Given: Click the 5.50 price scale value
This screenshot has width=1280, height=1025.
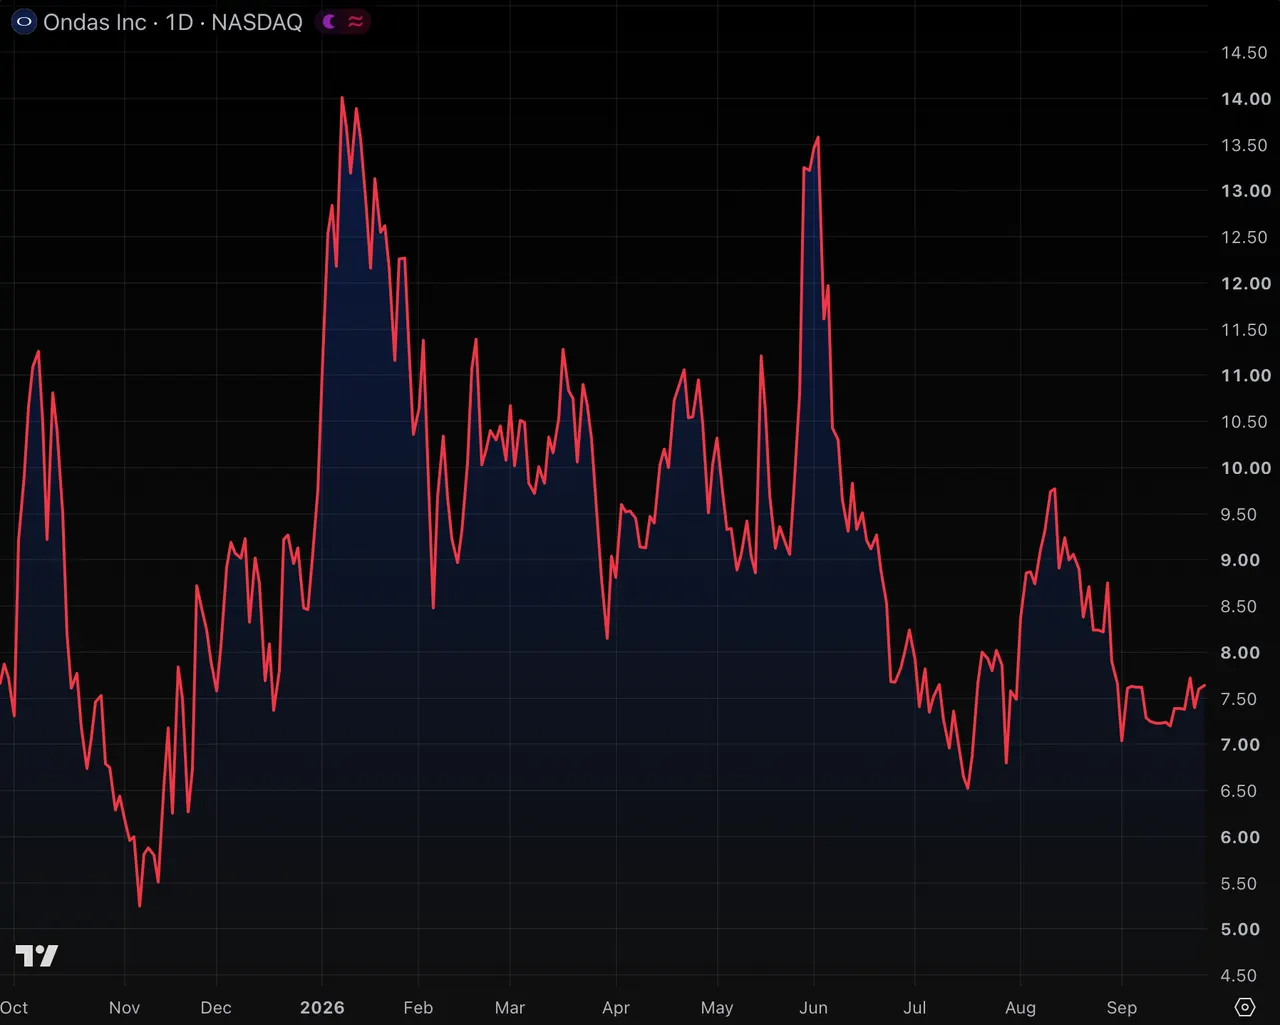Looking at the screenshot, I should click(x=1240, y=883).
